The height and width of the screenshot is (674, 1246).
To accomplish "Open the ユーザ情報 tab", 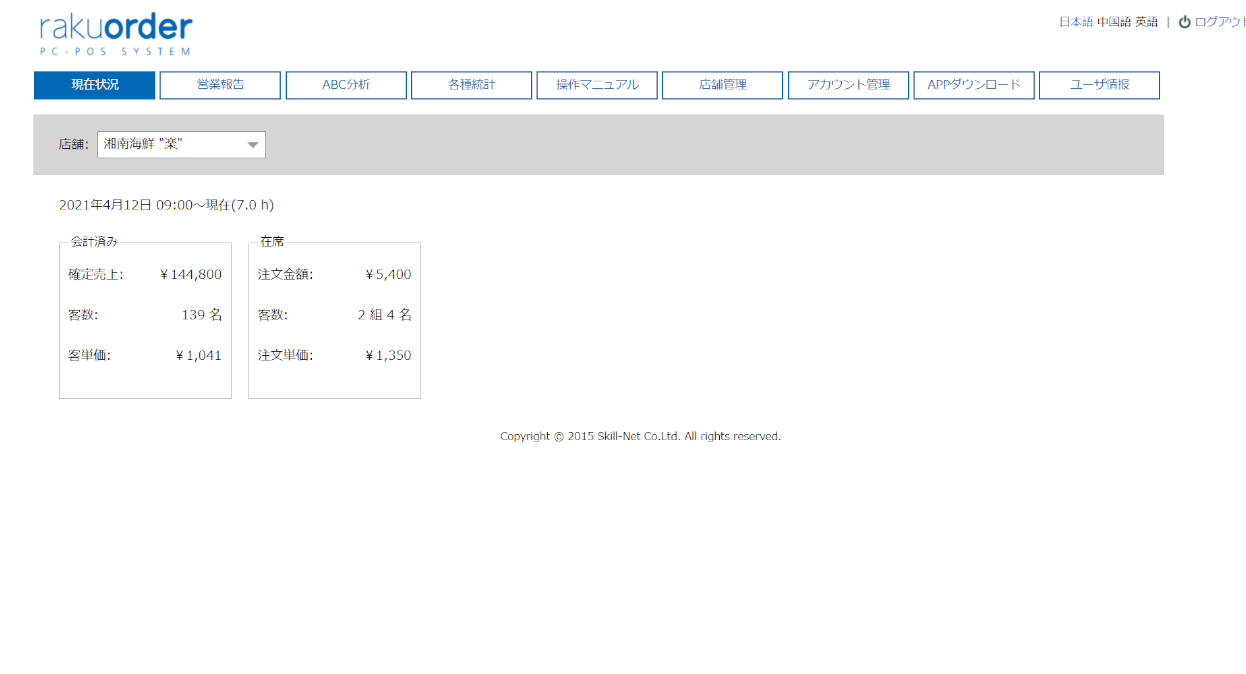I will coord(1099,85).
